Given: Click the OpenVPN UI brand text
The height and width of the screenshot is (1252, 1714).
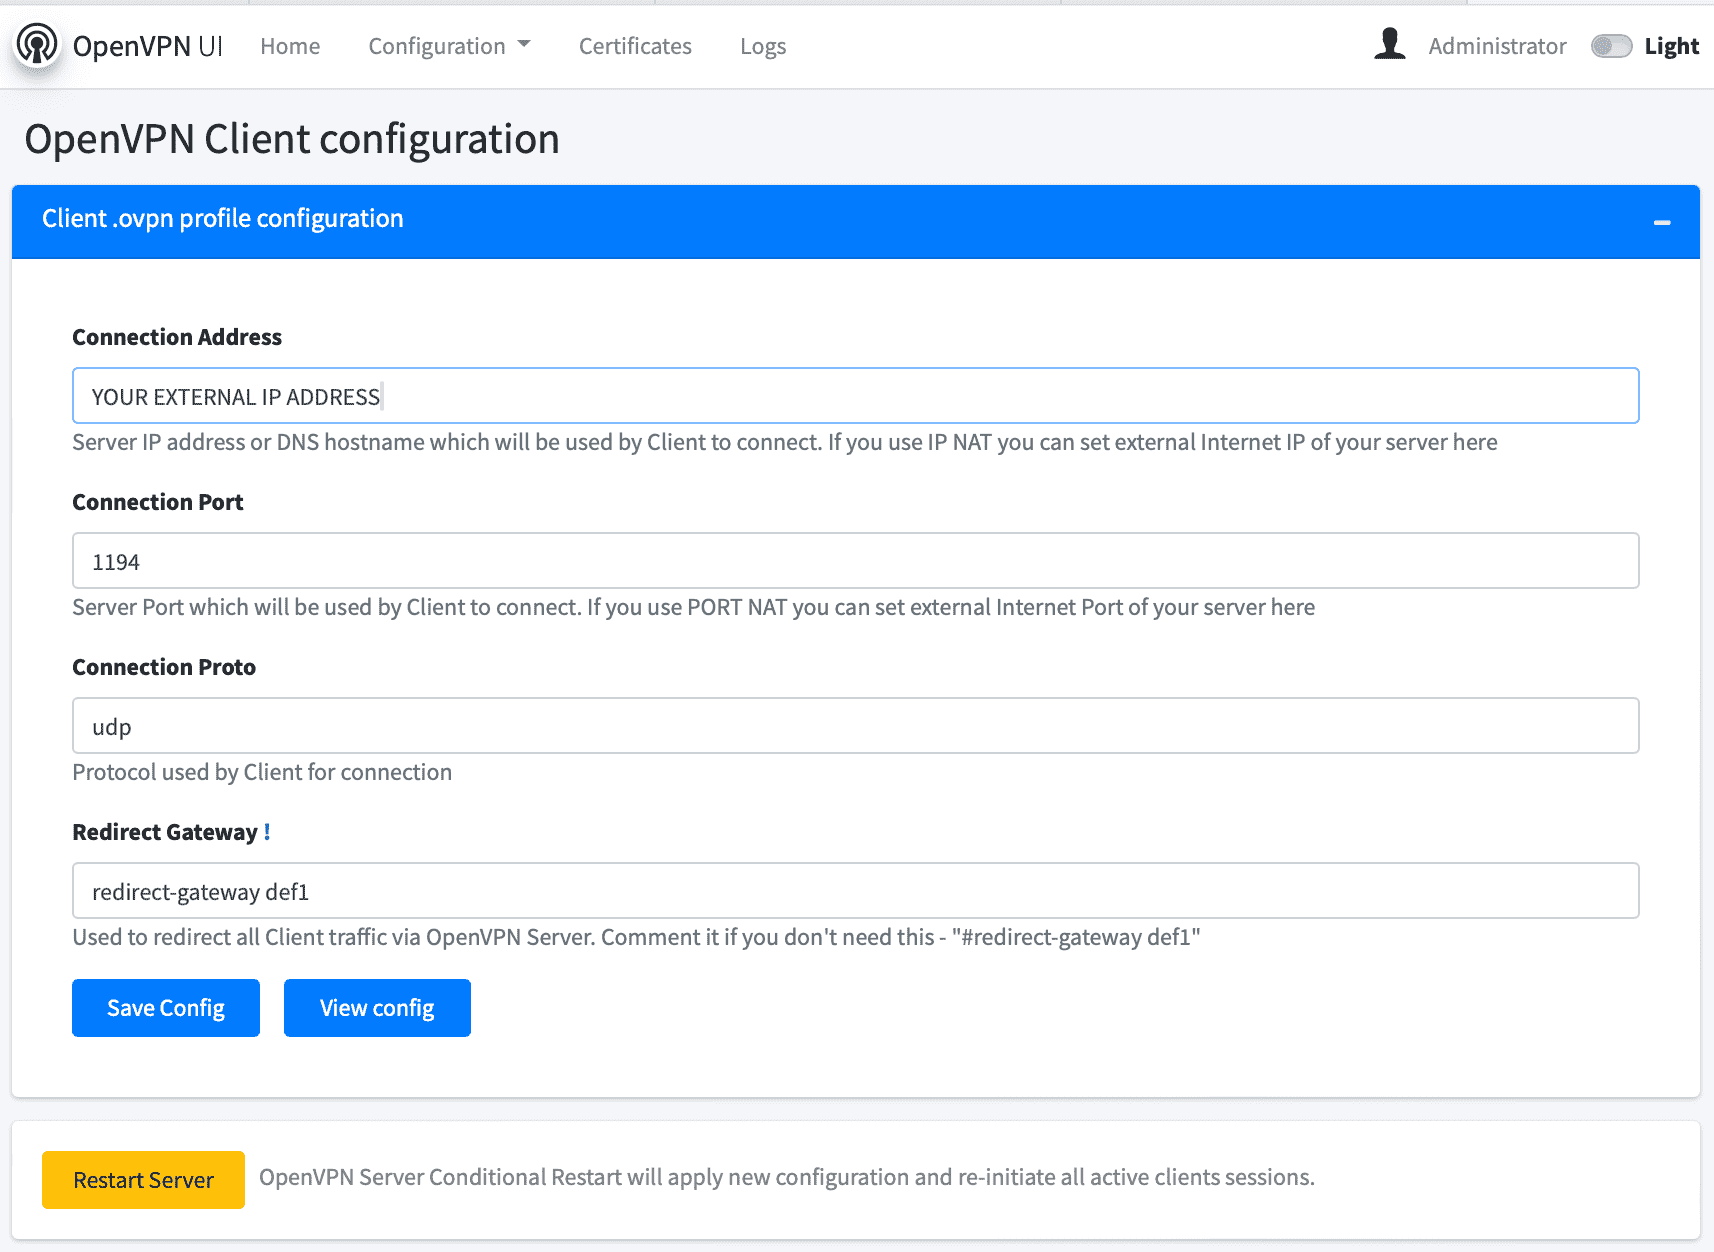Looking at the screenshot, I should point(147,46).
